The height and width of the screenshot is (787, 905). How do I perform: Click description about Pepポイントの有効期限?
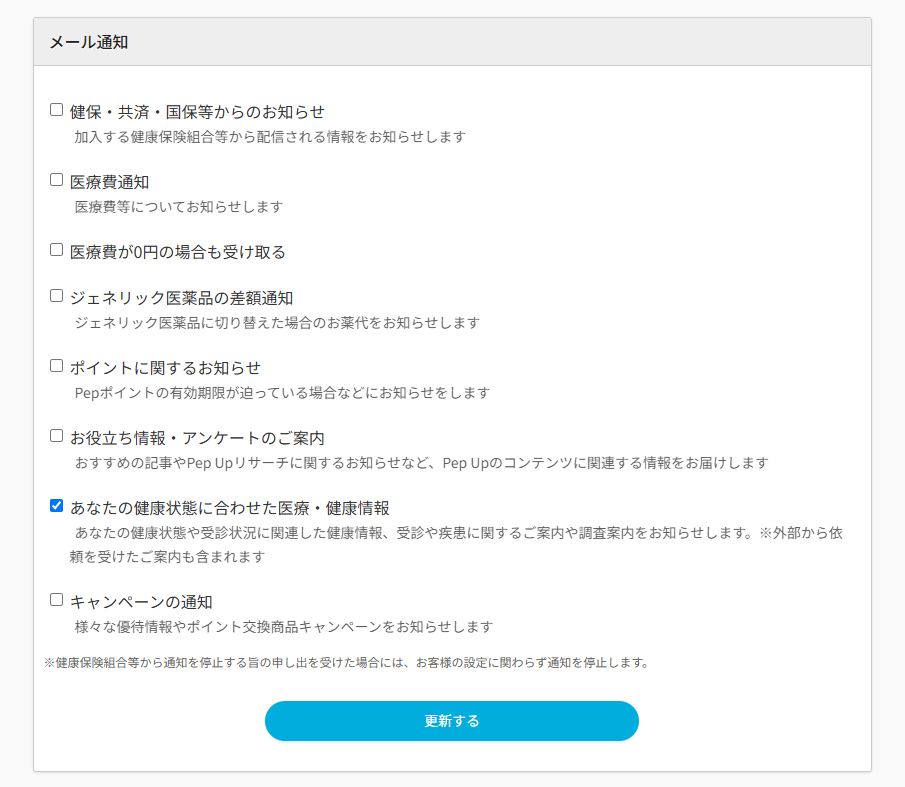pos(282,393)
